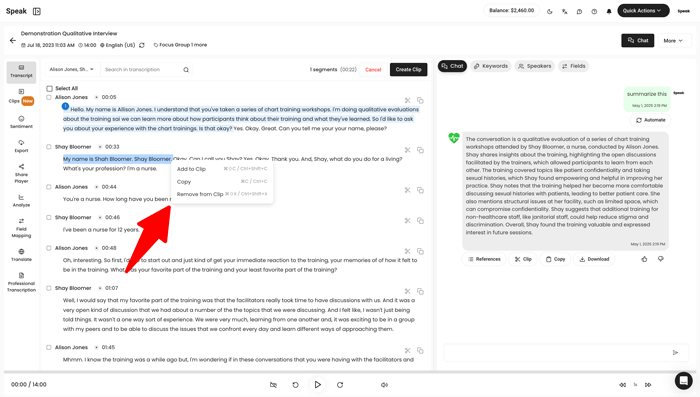Open References for the chat answer
700x397 pixels.
484,259
